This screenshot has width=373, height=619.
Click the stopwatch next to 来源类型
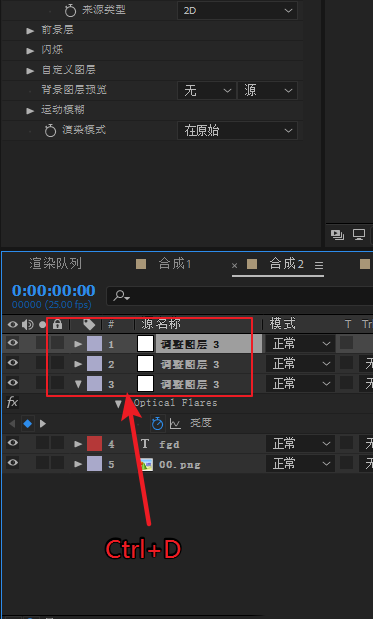[70, 11]
